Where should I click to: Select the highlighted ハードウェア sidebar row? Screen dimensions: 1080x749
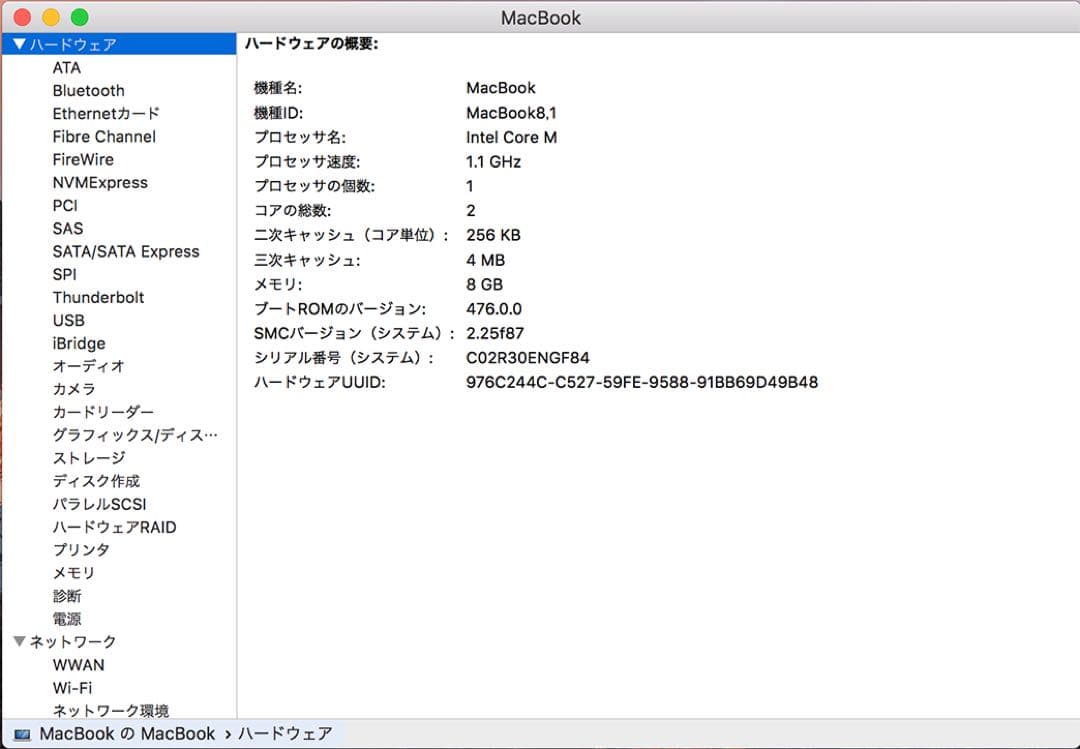coord(119,44)
